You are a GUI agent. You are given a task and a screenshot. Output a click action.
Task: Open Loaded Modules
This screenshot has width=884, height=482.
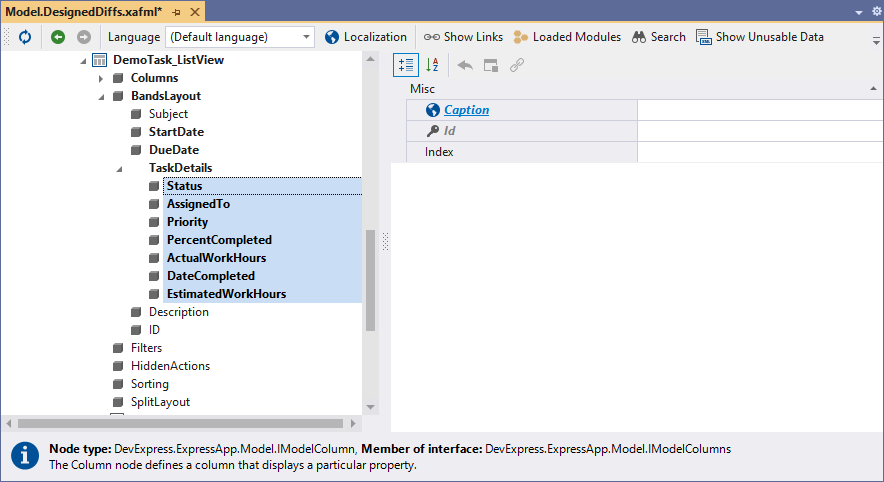click(567, 37)
